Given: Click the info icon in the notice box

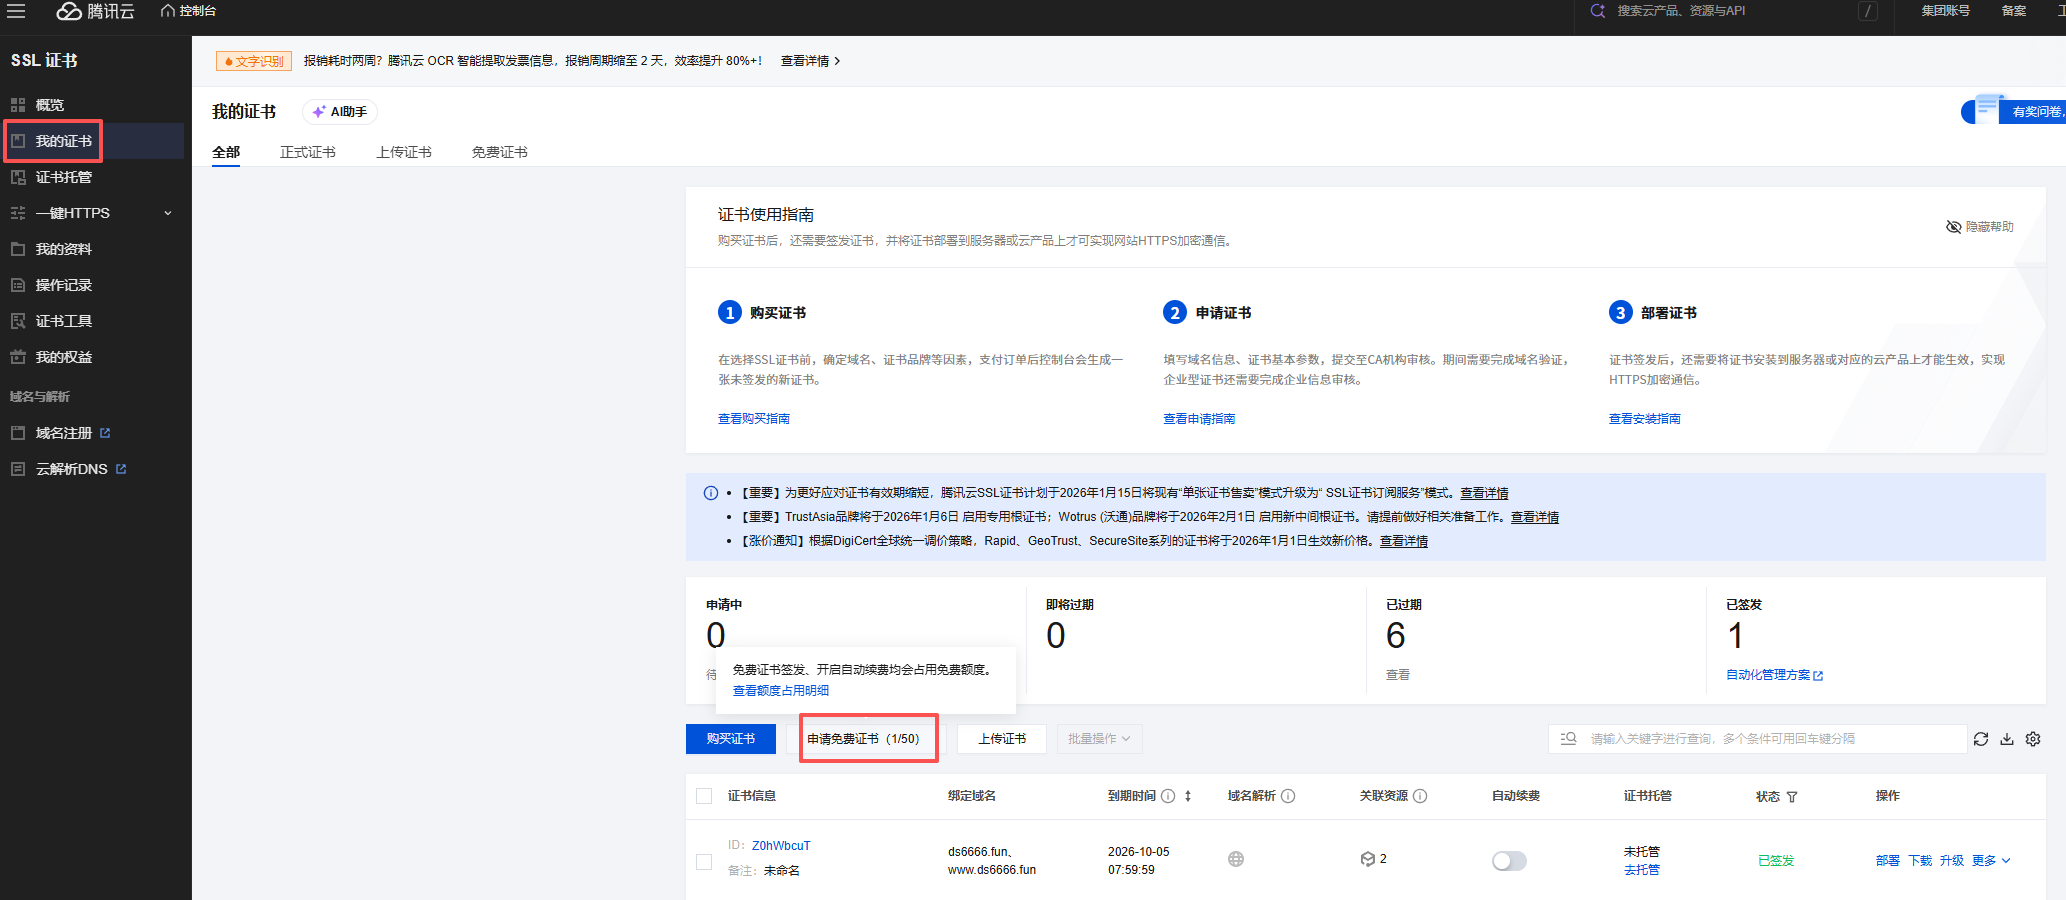Looking at the screenshot, I should pos(711,493).
